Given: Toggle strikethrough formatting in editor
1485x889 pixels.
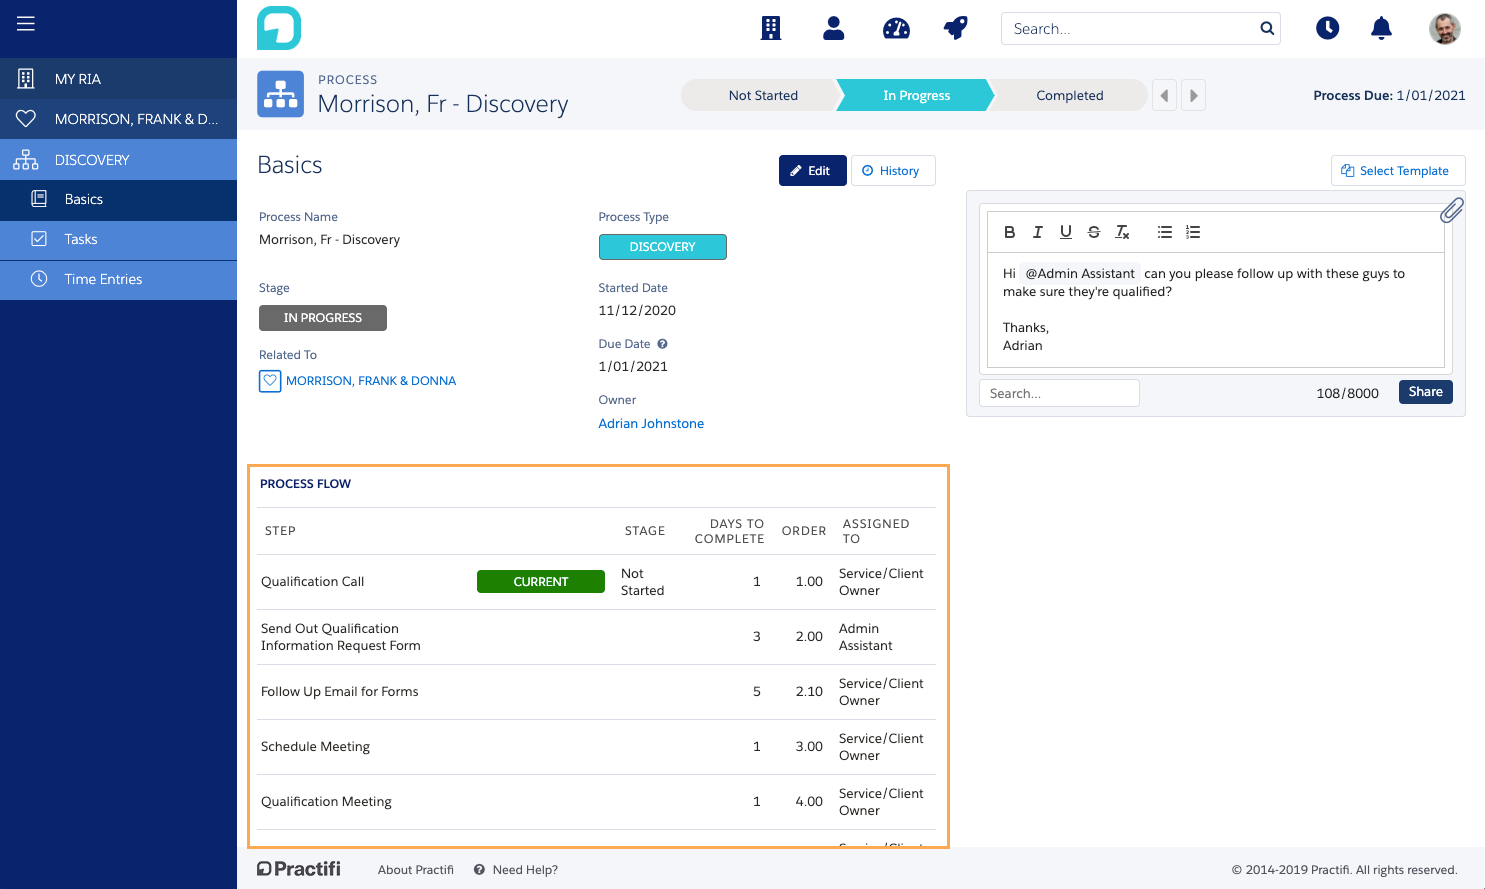Looking at the screenshot, I should [x=1094, y=232].
